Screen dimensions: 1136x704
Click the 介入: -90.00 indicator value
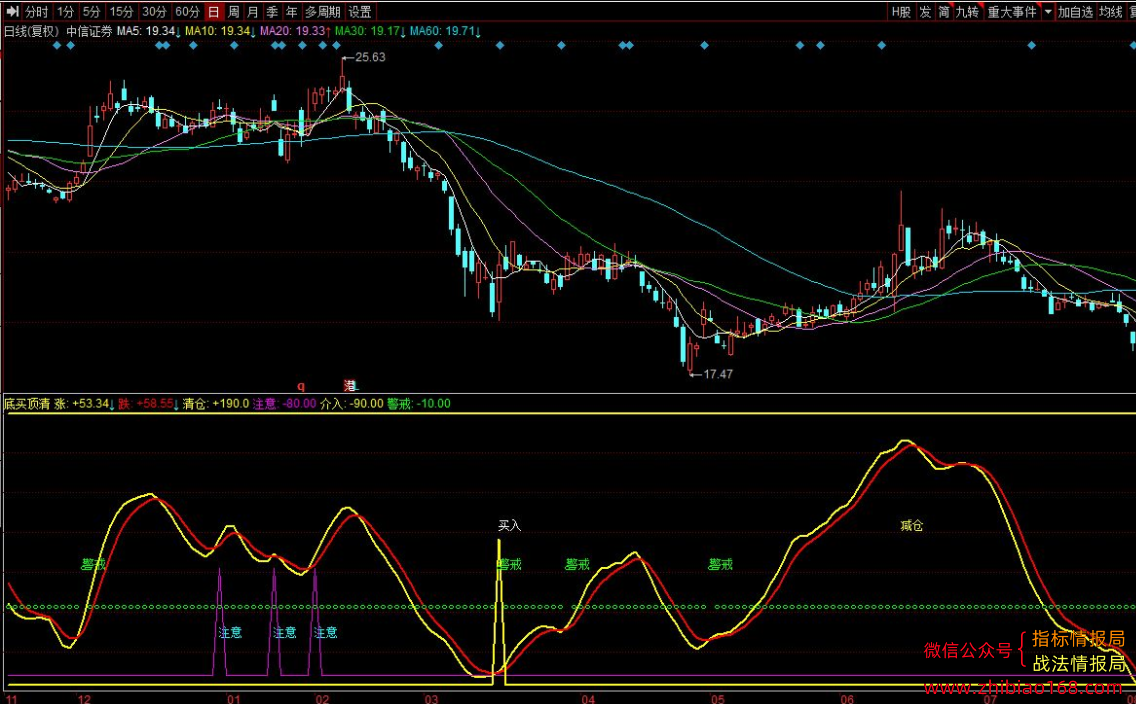point(351,403)
